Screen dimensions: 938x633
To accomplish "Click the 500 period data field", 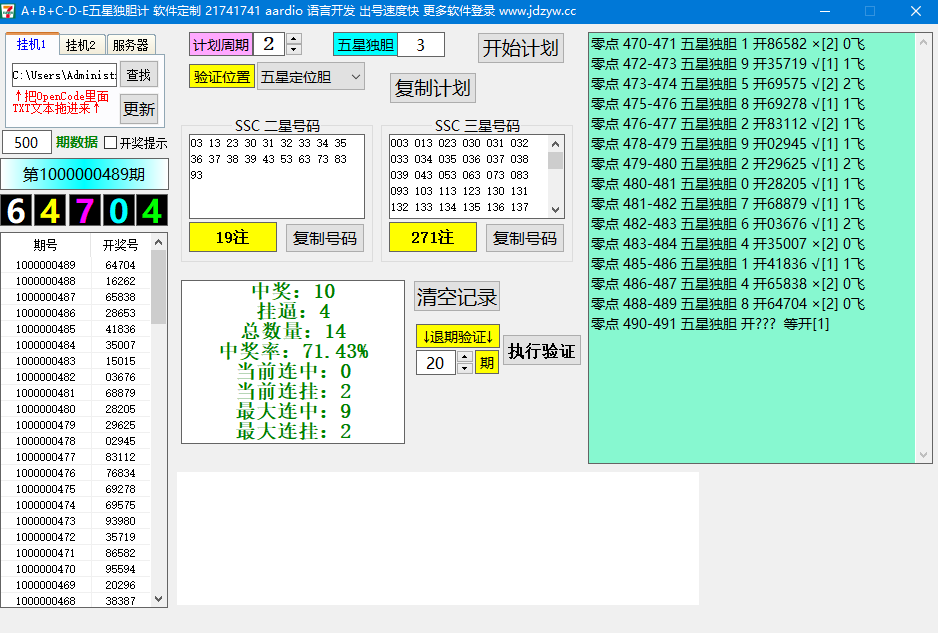I will click(26, 142).
